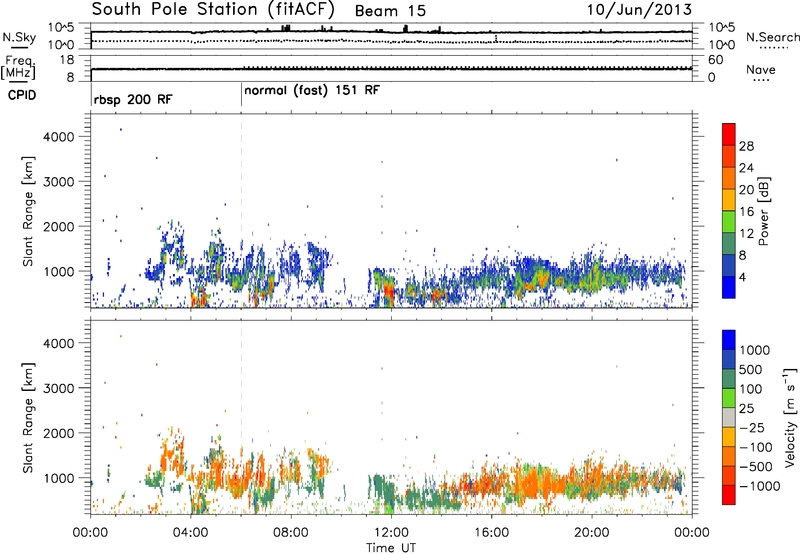Click the strong red power echo near 12:00
Screen dimensions: 800x554
pyautogui.click(x=388, y=293)
